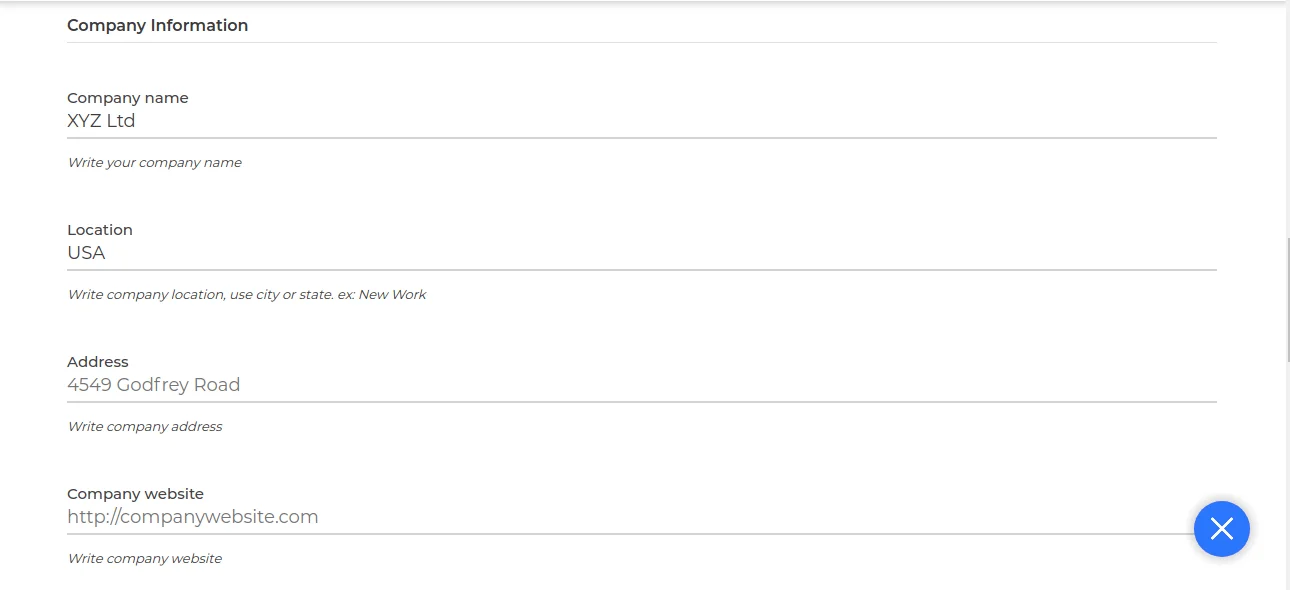
Task: Focus the Company name field with XYZ Ltd
Action: [640, 121]
